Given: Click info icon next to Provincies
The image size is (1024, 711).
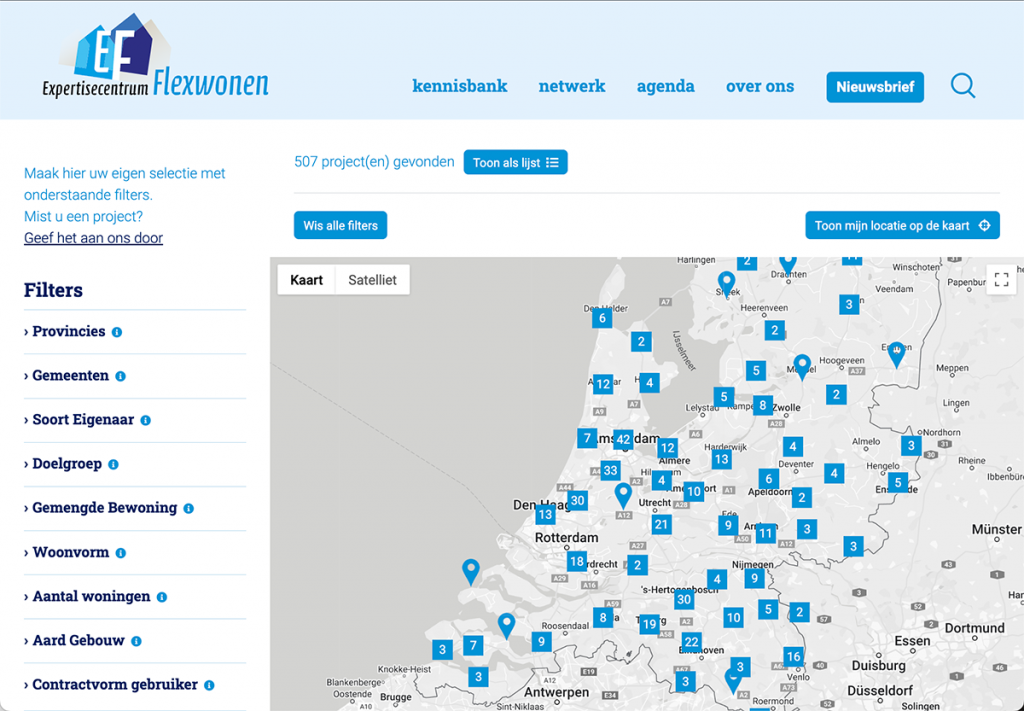Looking at the screenshot, I should point(117,332).
